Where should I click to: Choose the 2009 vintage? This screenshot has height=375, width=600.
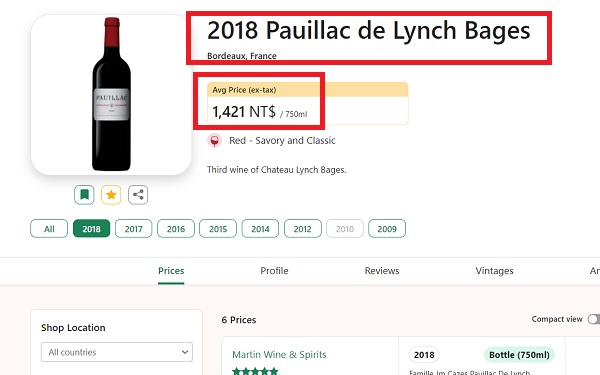(387, 229)
